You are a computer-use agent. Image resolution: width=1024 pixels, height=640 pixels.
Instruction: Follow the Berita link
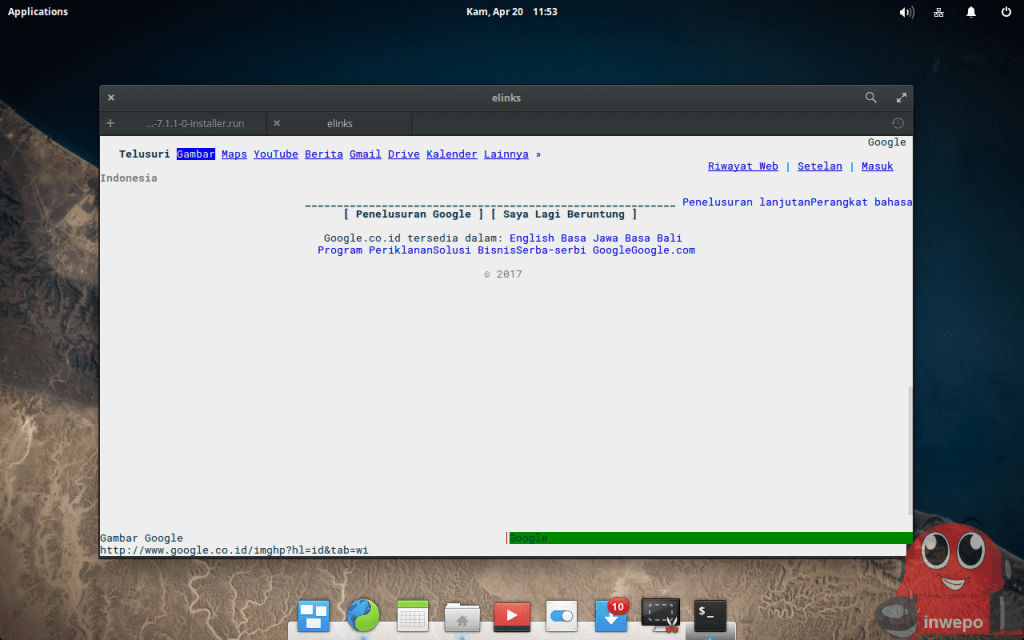(323, 154)
